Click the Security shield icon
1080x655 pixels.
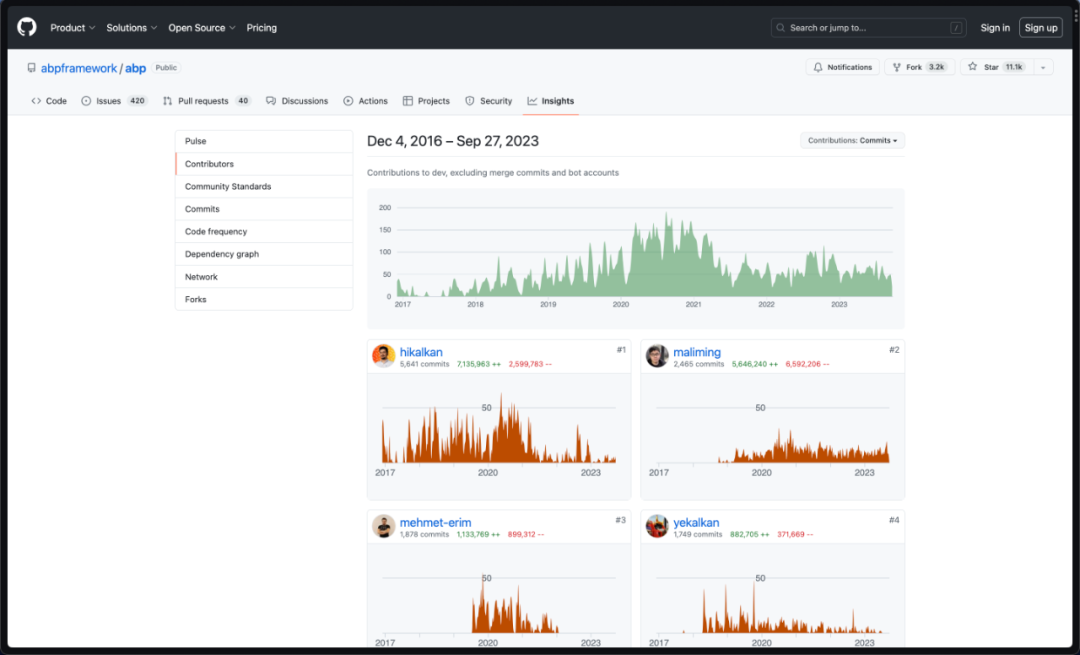point(470,101)
